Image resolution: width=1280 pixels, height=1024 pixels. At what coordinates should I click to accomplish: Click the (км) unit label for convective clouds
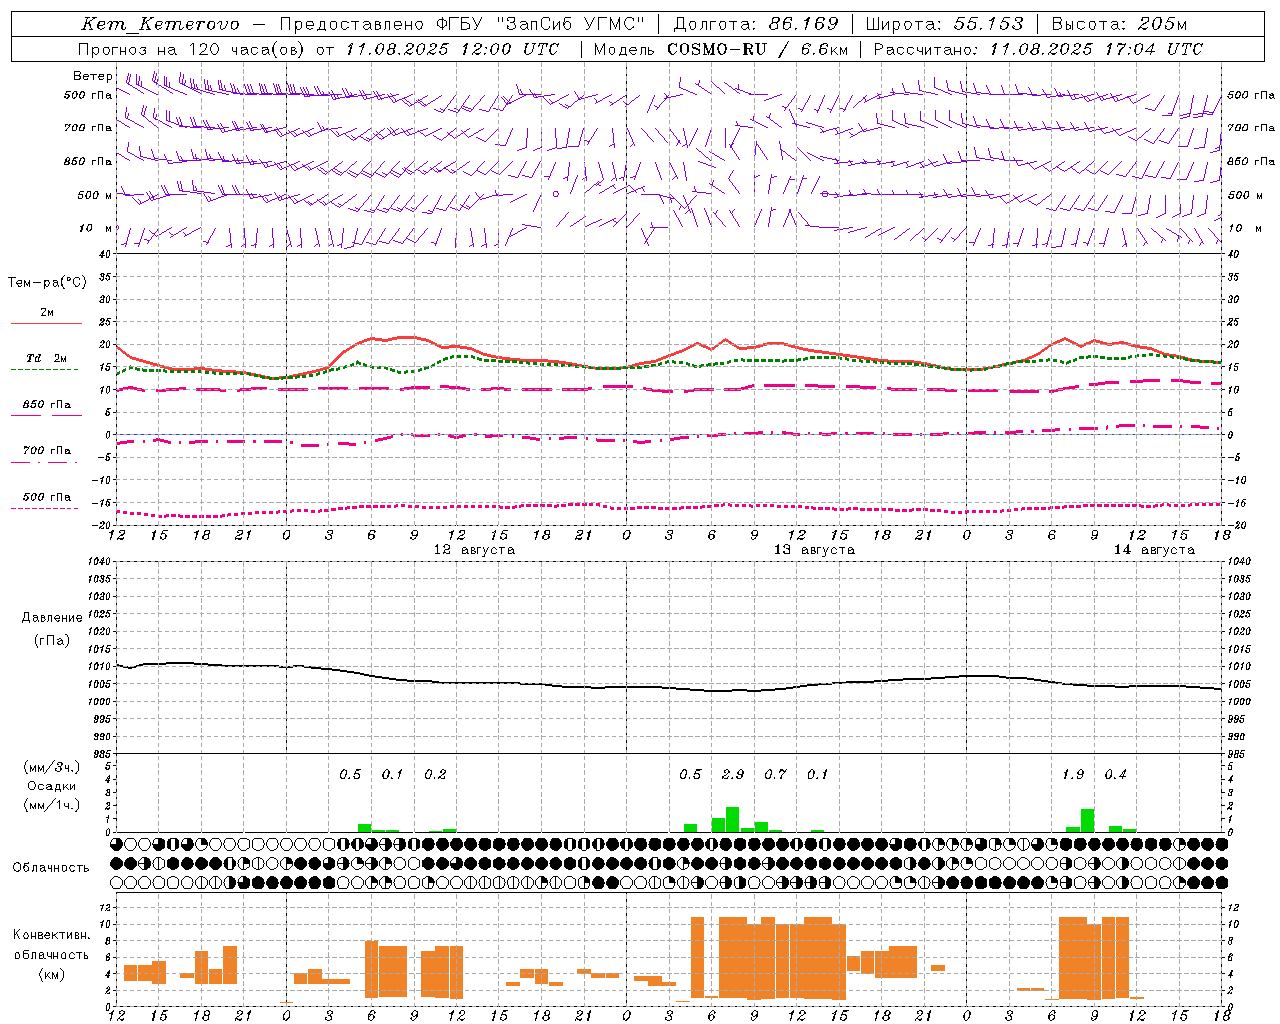tap(52, 974)
